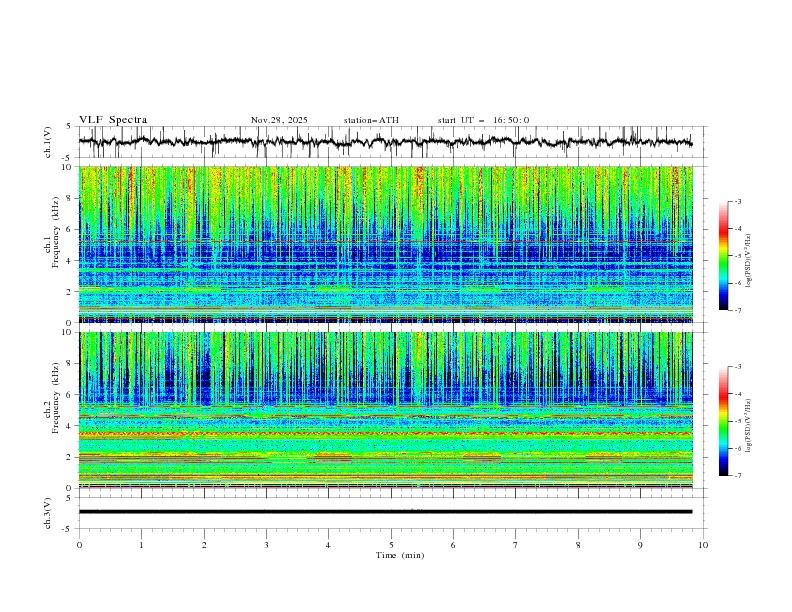Click the "ch.1(V)" waveform axis label
Viewport: 792px width, 612px height.
[x=48, y=142]
